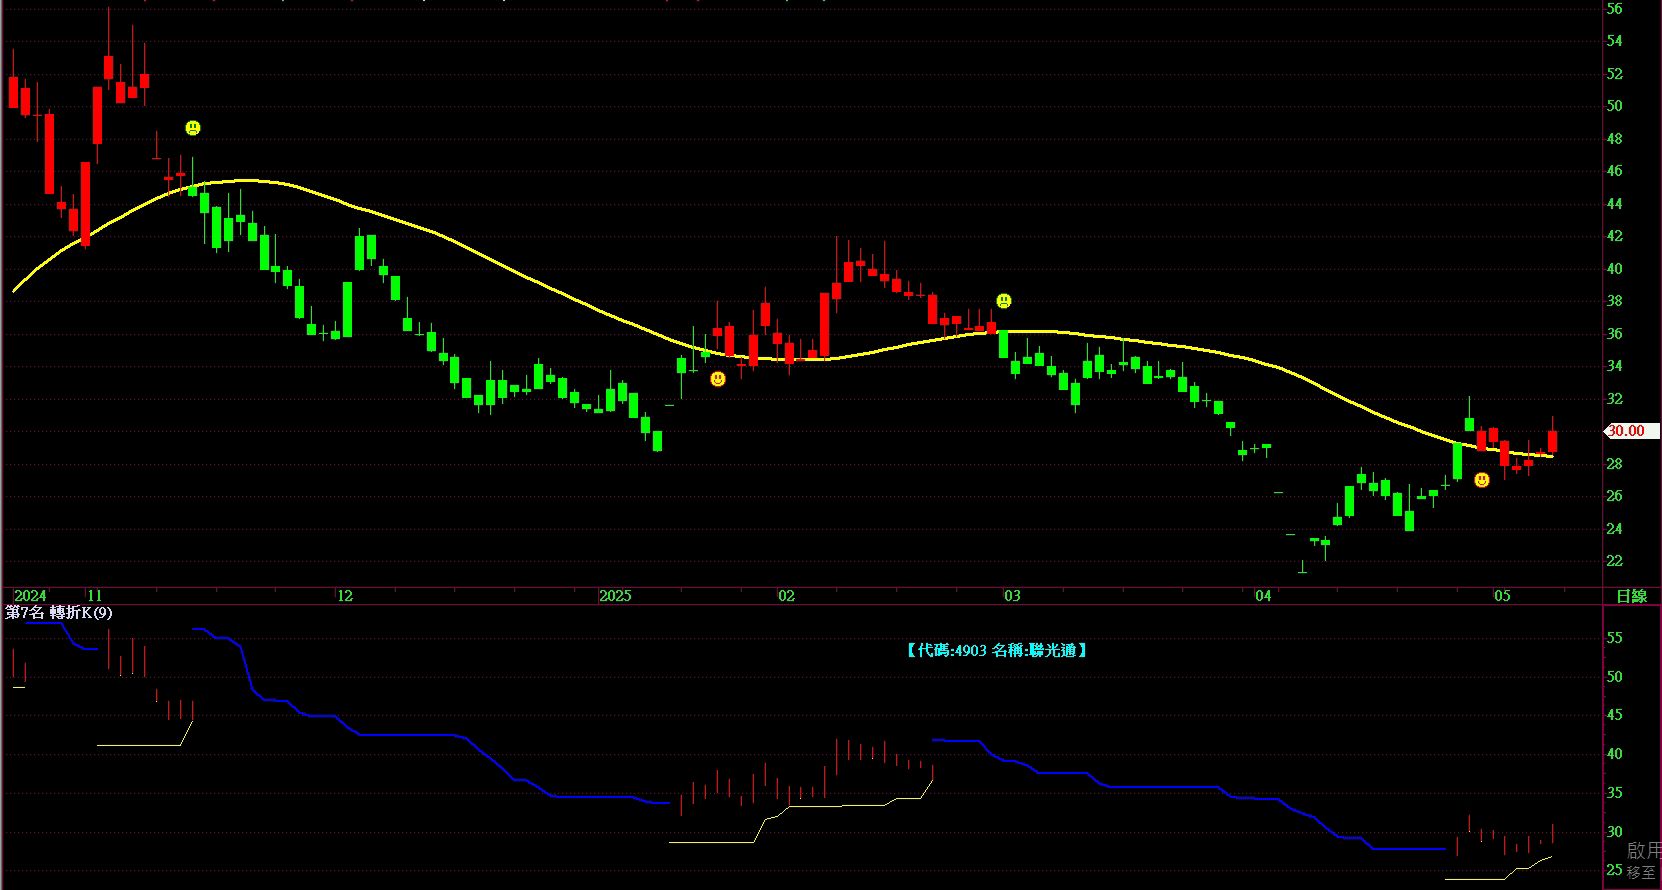Click the 30.00 current price tag

click(x=1631, y=431)
